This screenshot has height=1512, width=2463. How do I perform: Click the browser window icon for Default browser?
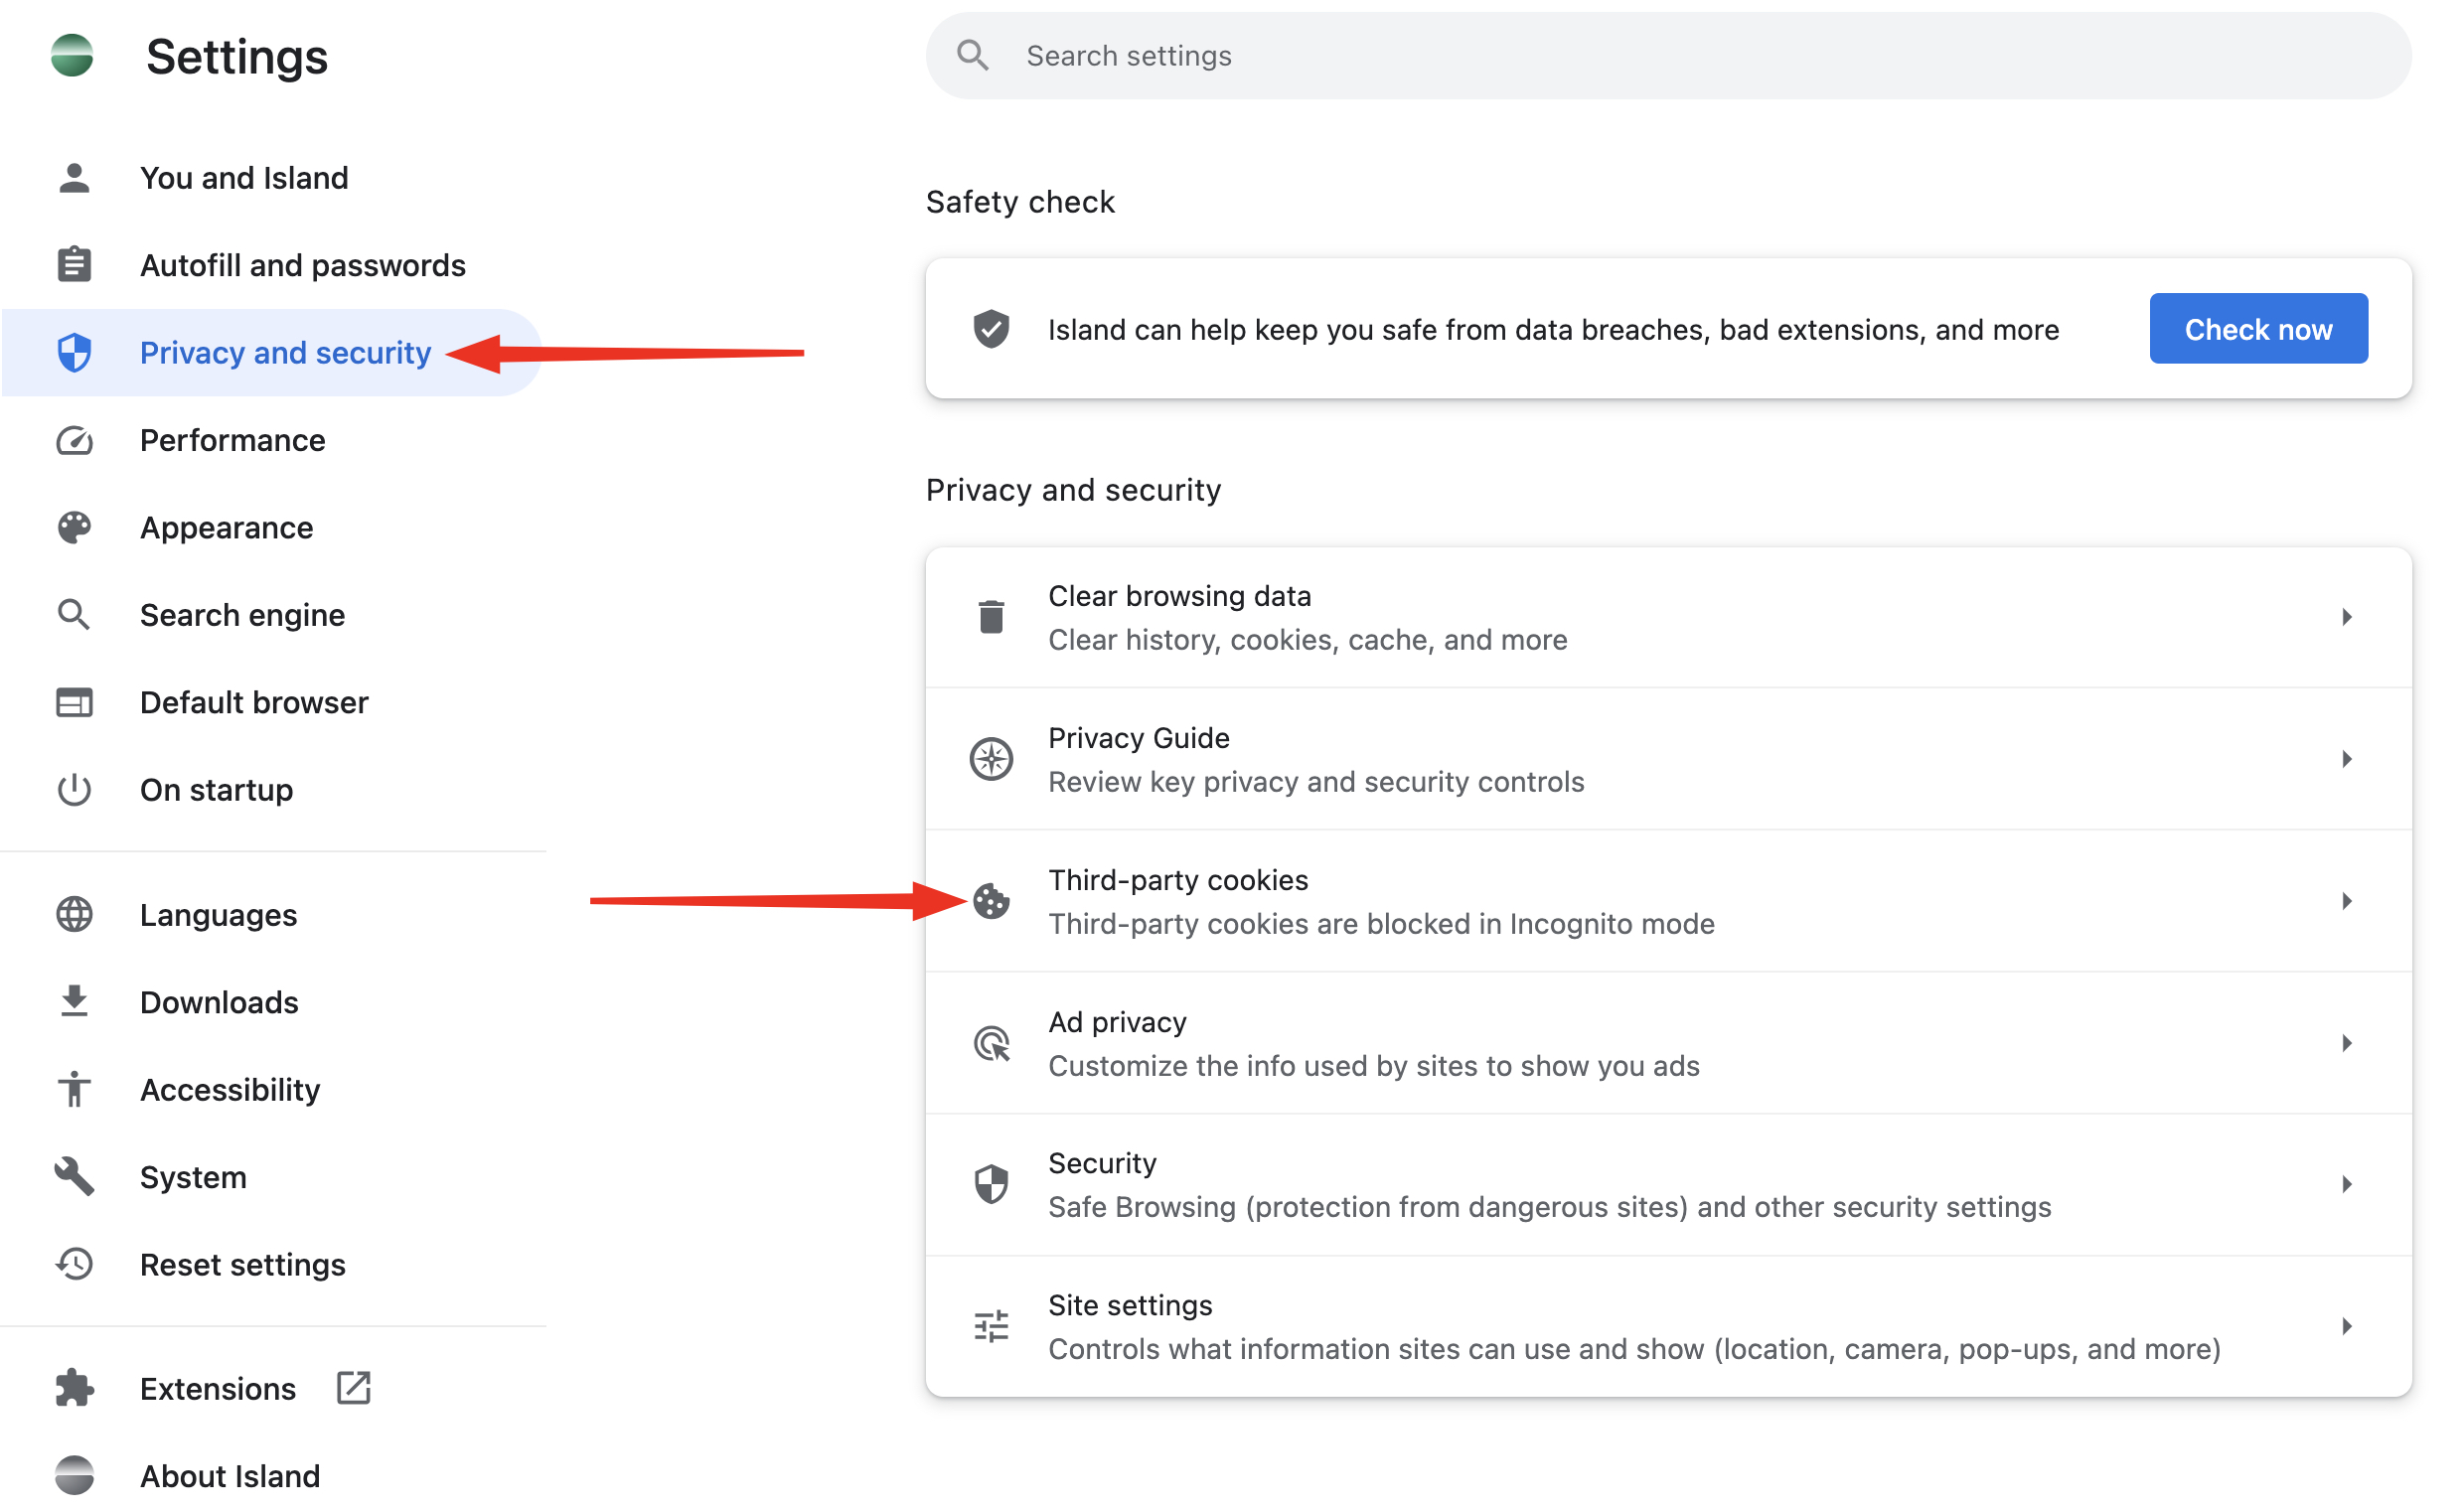pos(74,702)
